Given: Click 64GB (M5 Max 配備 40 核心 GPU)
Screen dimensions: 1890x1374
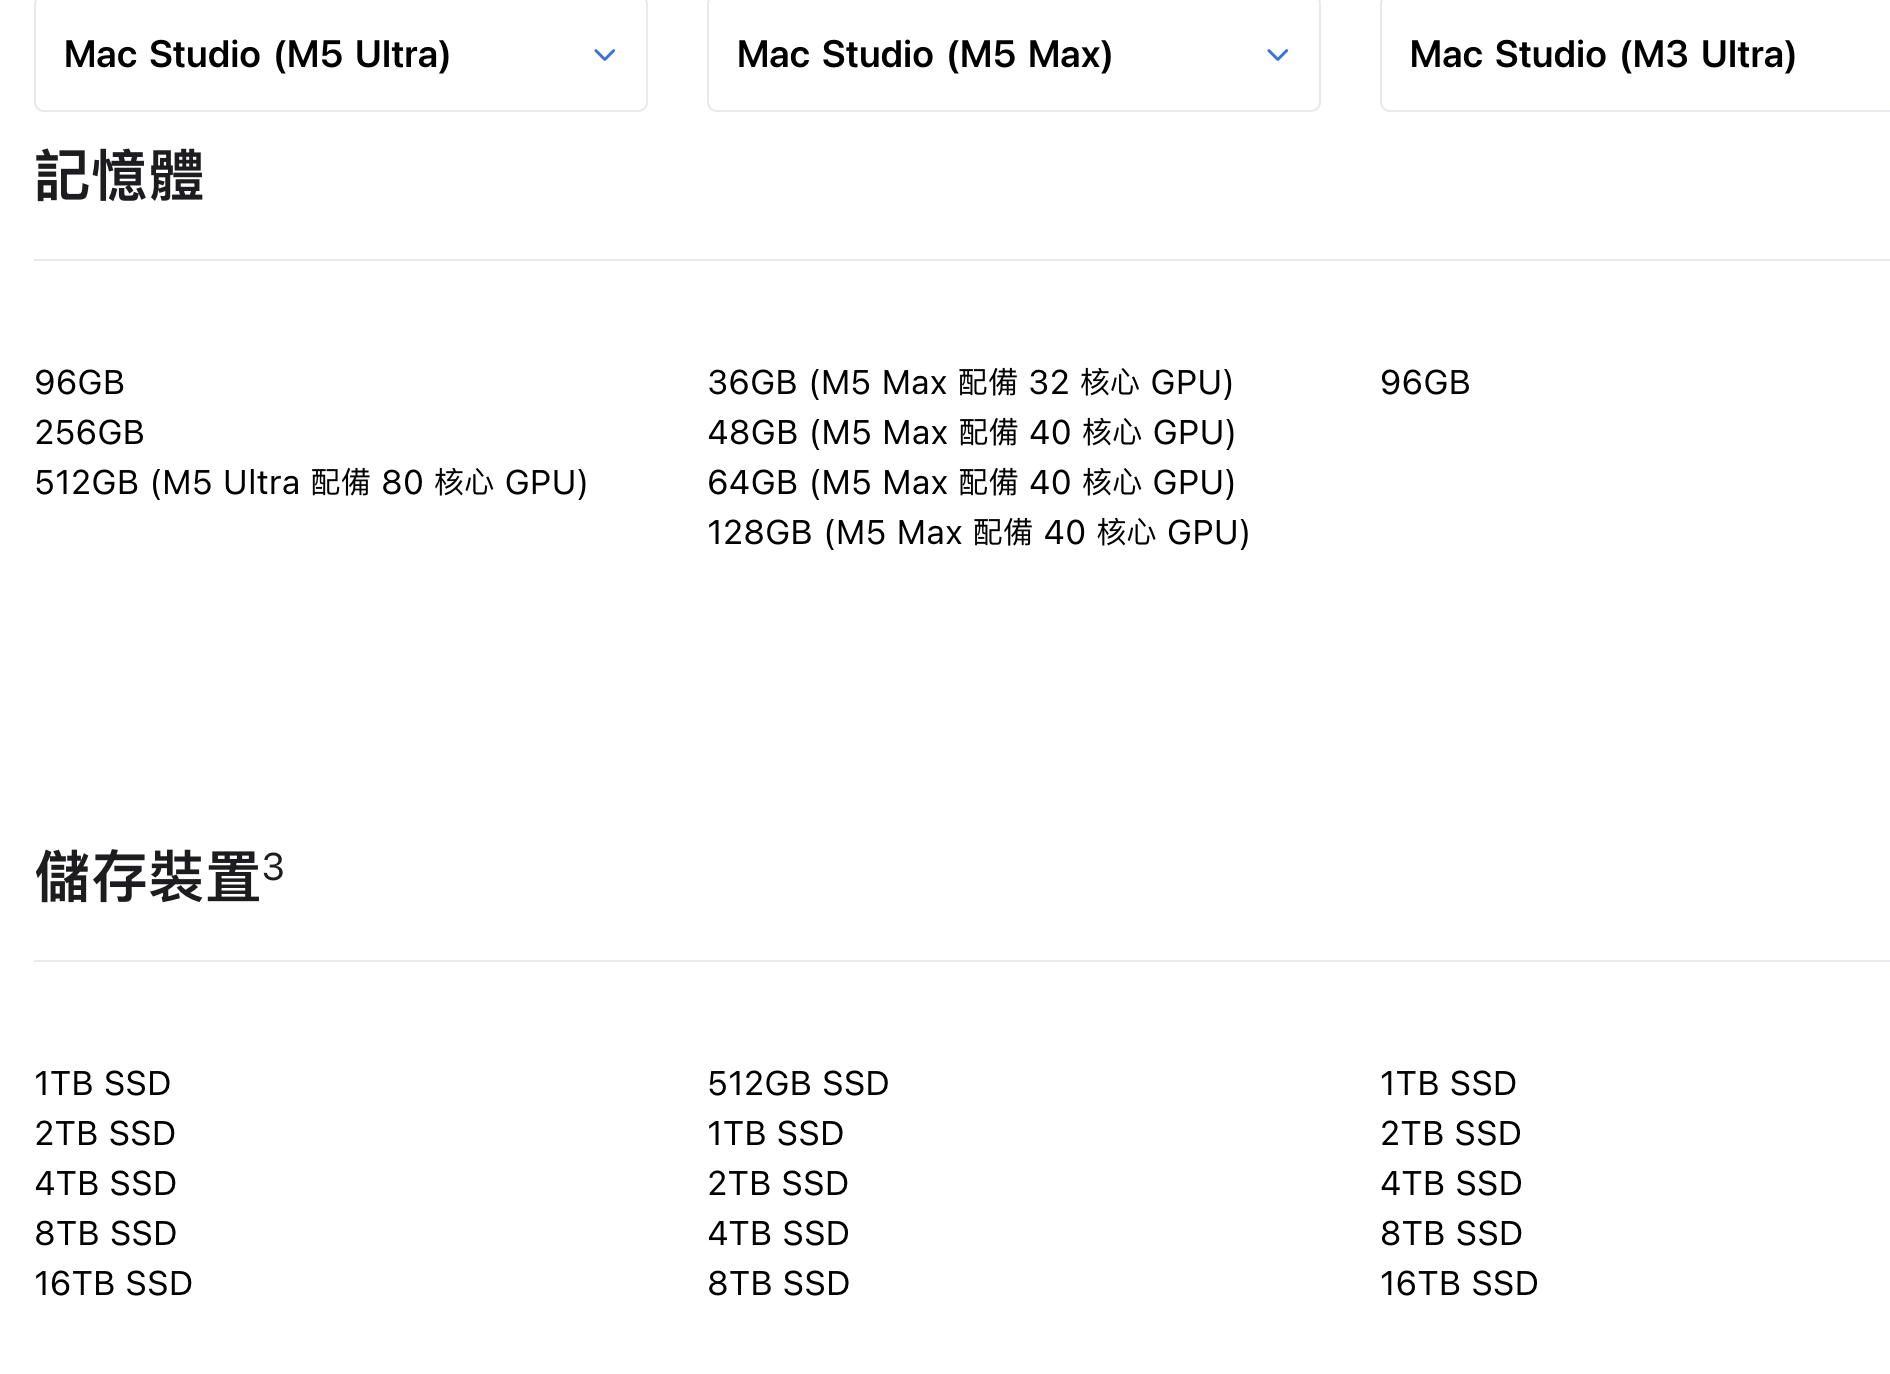Looking at the screenshot, I should (972, 482).
